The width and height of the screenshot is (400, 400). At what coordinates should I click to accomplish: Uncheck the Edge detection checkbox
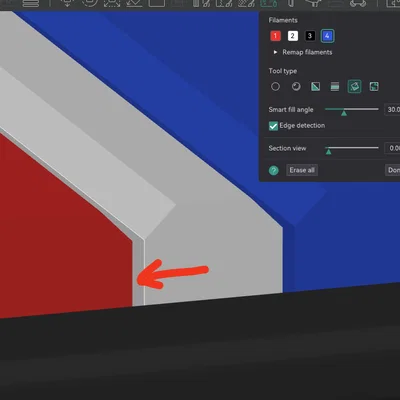[273, 126]
